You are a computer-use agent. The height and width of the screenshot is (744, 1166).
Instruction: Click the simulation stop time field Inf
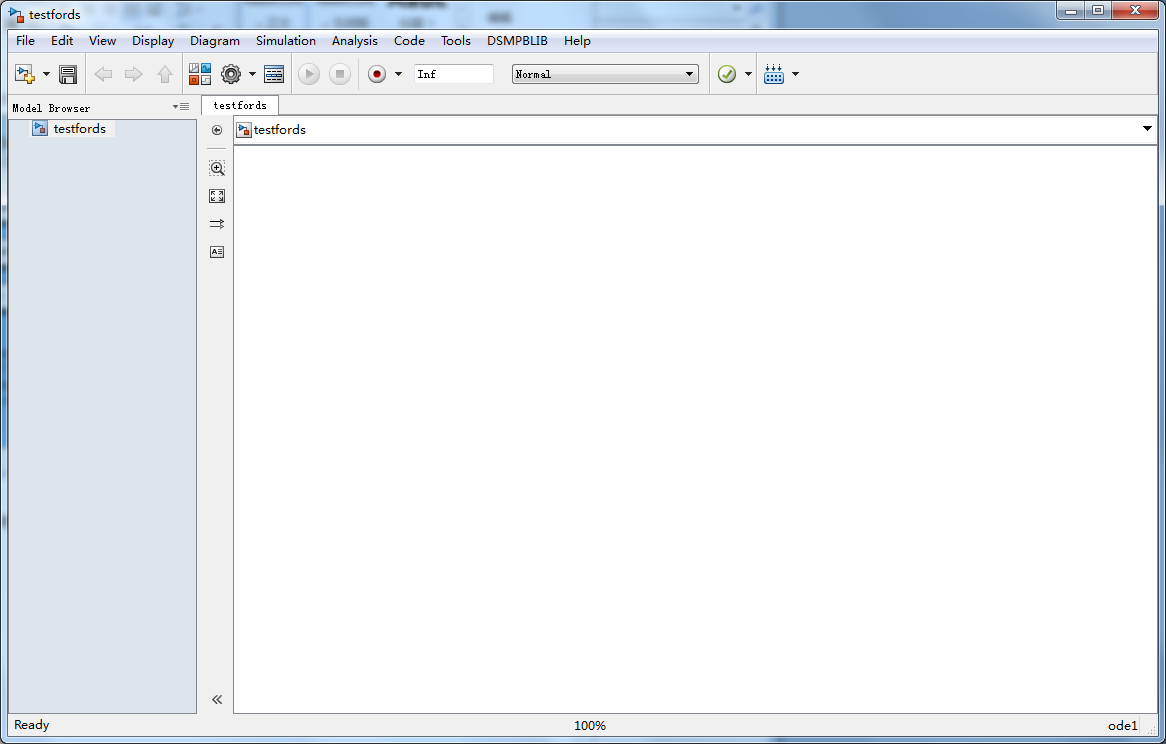[454, 74]
